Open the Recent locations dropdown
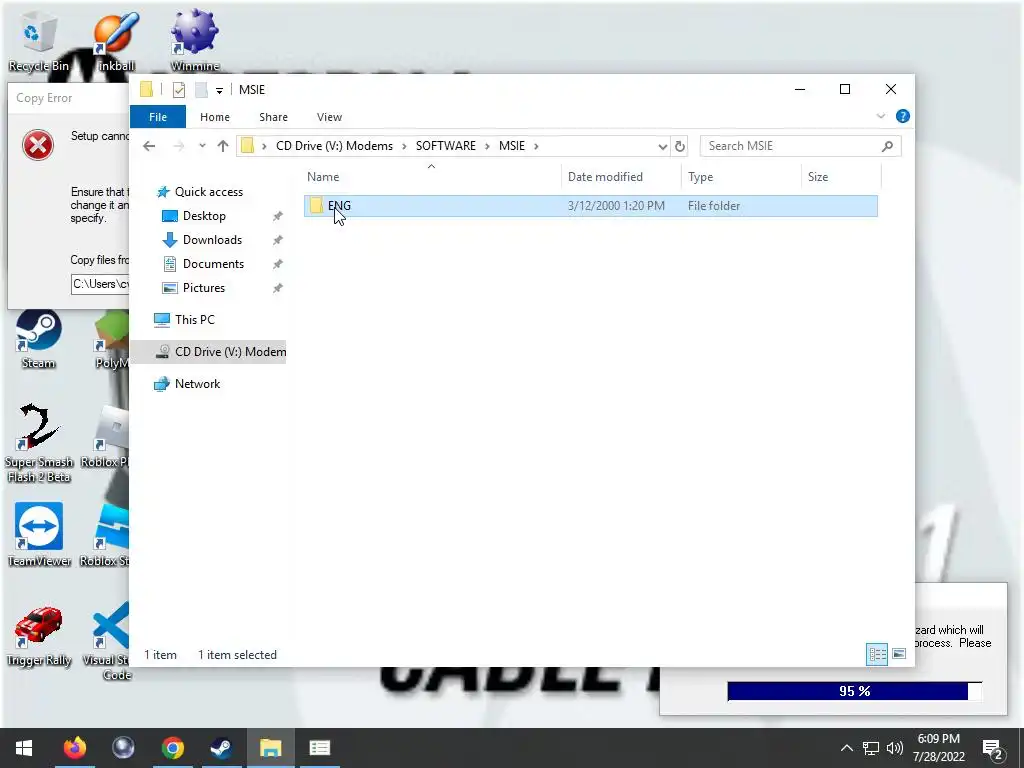Viewport: 1024px width, 768px height. point(202,146)
